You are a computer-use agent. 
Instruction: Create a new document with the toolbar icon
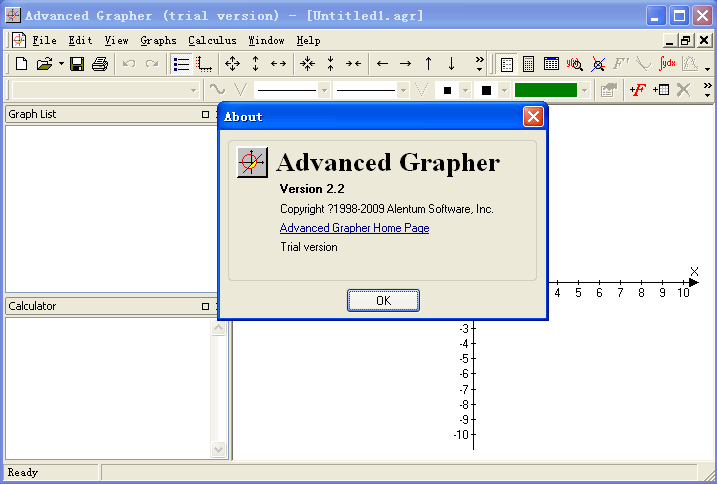coord(21,64)
